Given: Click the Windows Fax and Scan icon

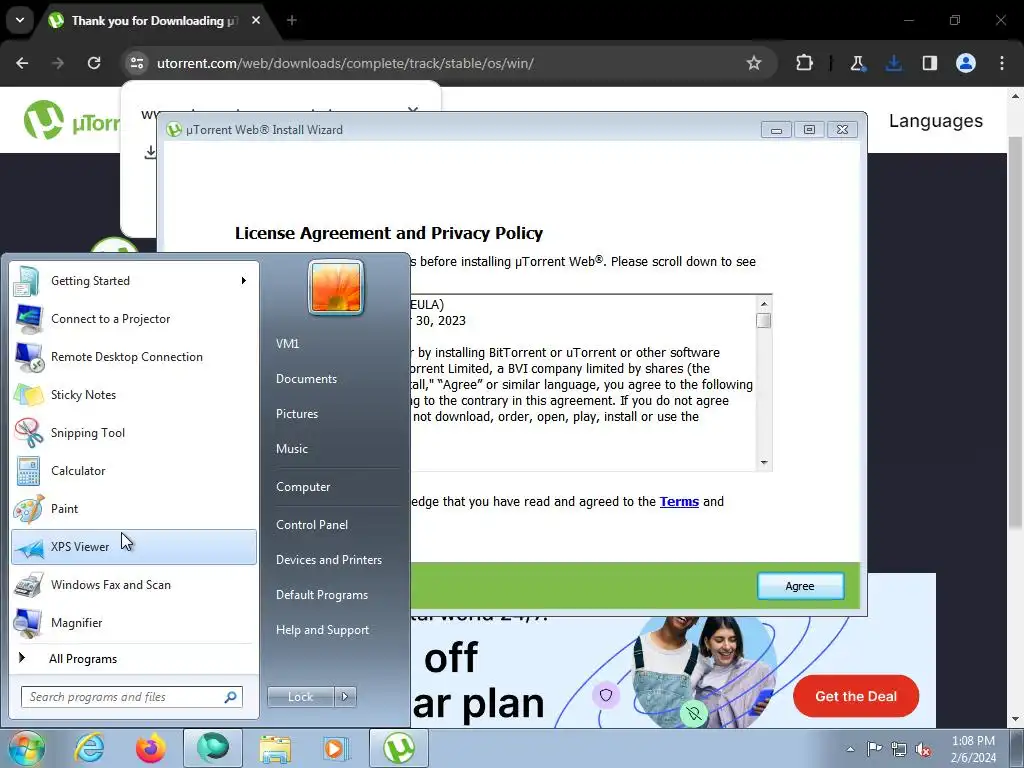Looking at the screenshot, I should pos(28,585).
